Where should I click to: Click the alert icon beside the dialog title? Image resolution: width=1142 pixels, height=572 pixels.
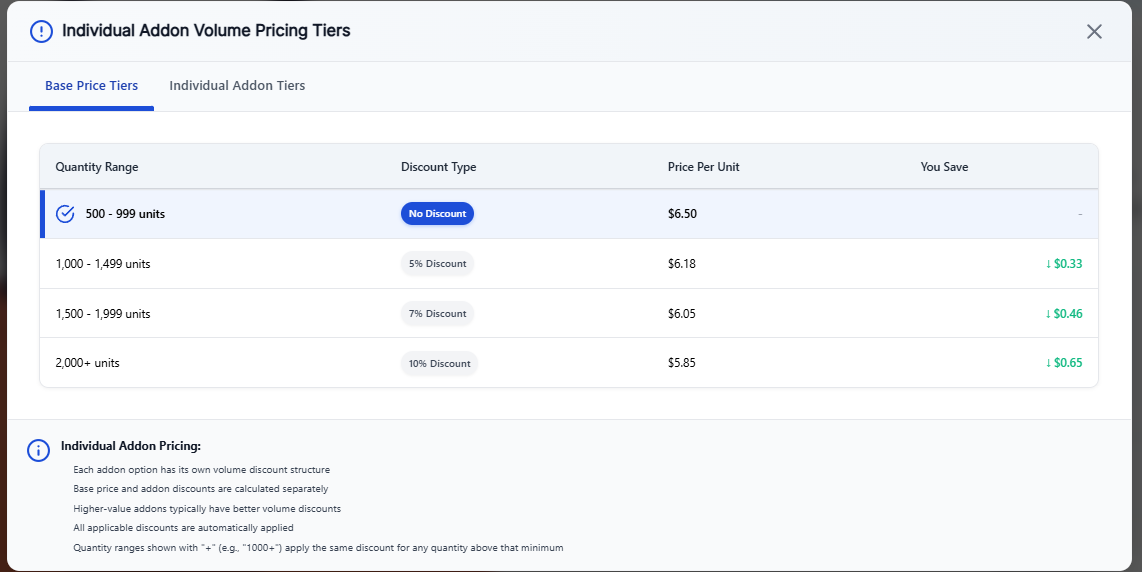[x=41, y=31]
